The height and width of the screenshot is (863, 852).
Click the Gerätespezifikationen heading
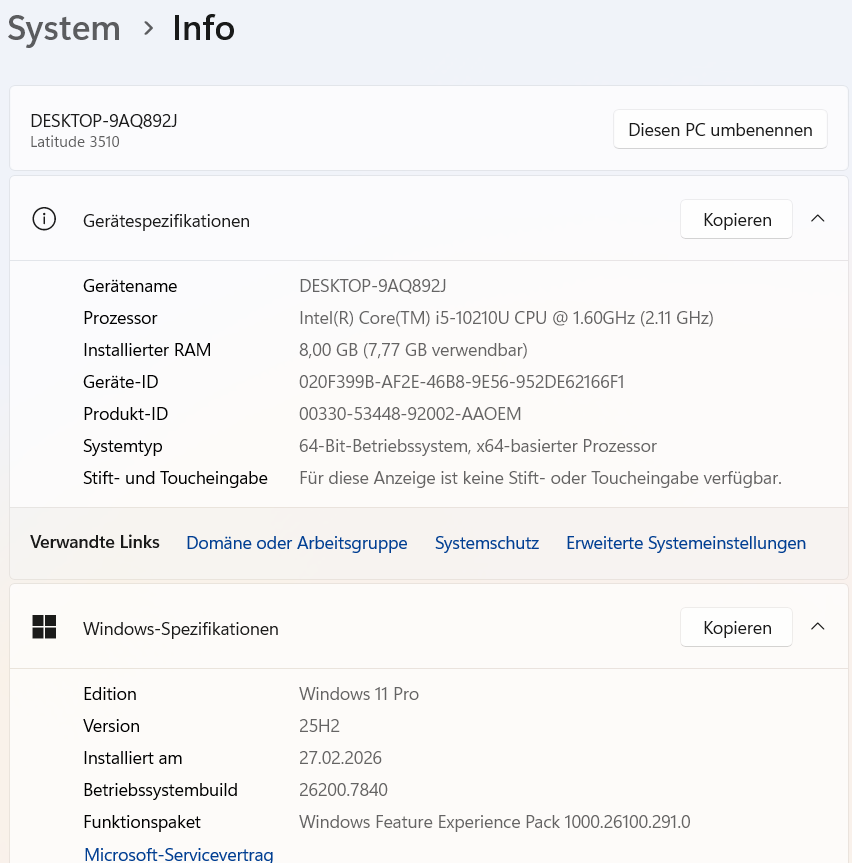coord(166,221)
